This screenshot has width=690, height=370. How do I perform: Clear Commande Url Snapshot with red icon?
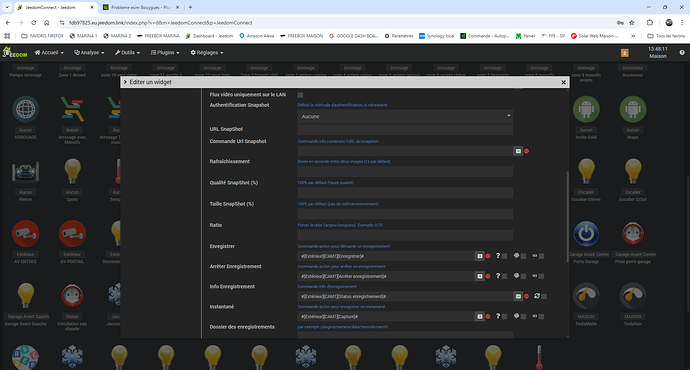527,151
